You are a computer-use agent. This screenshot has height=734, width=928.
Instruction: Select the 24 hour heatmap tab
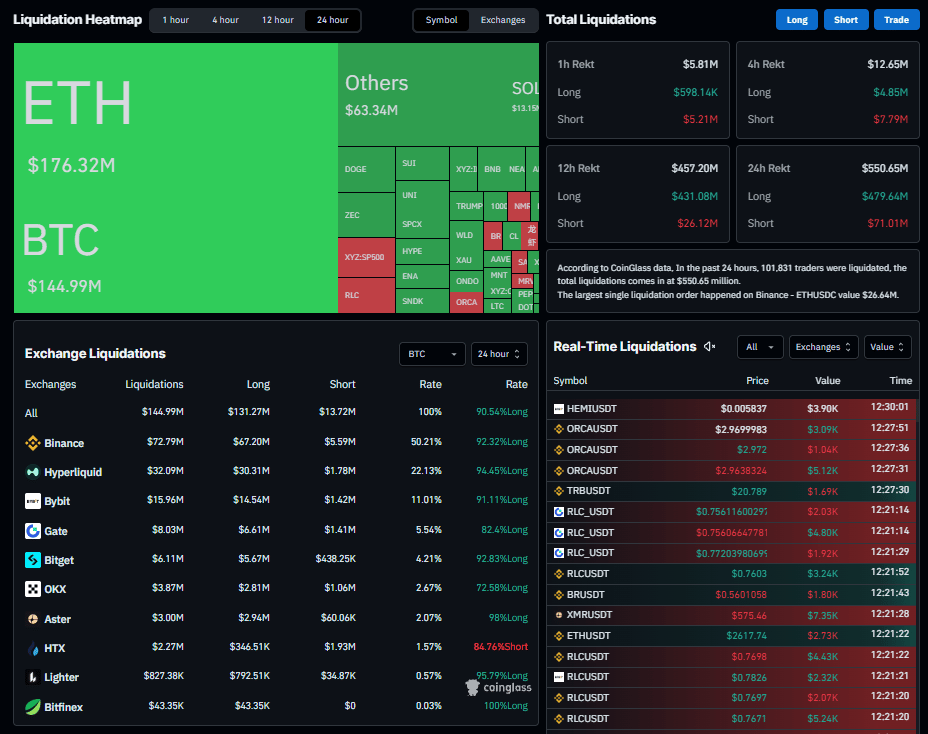pyautogui.click(x=333, y=20)
